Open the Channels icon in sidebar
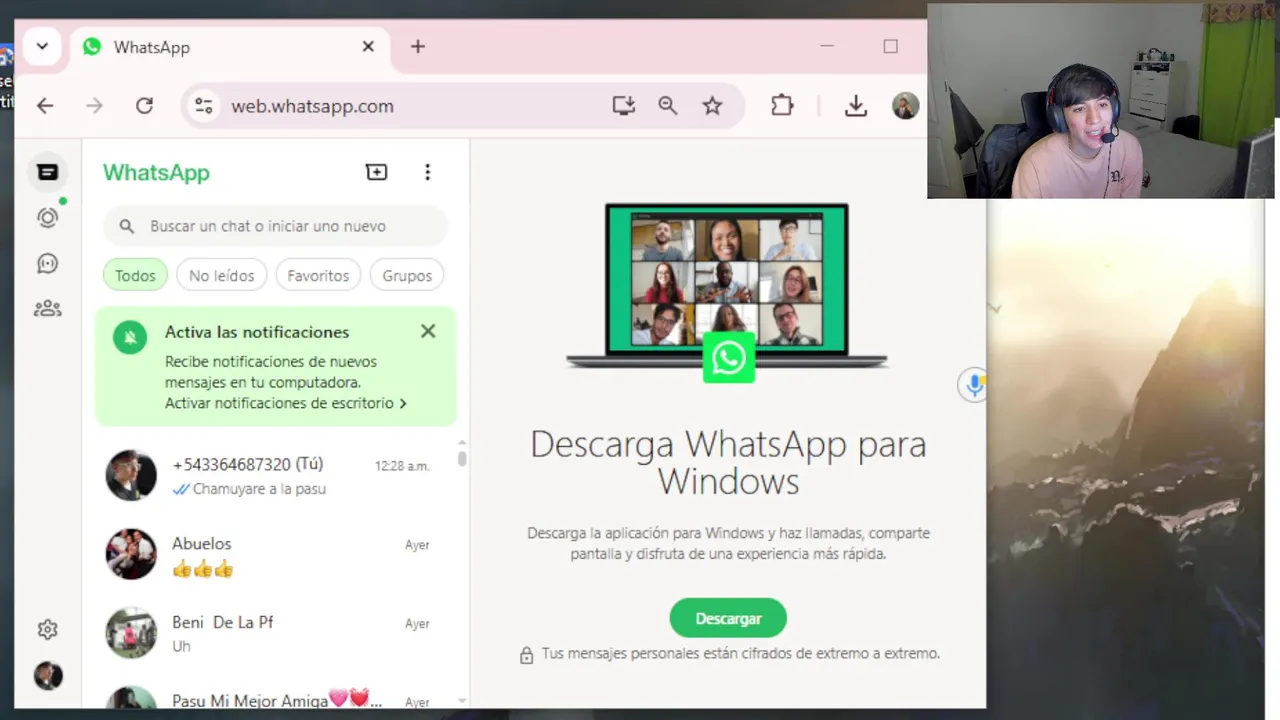The width and height of the screenshot is (1280, 720). click(x=47, y=263)
